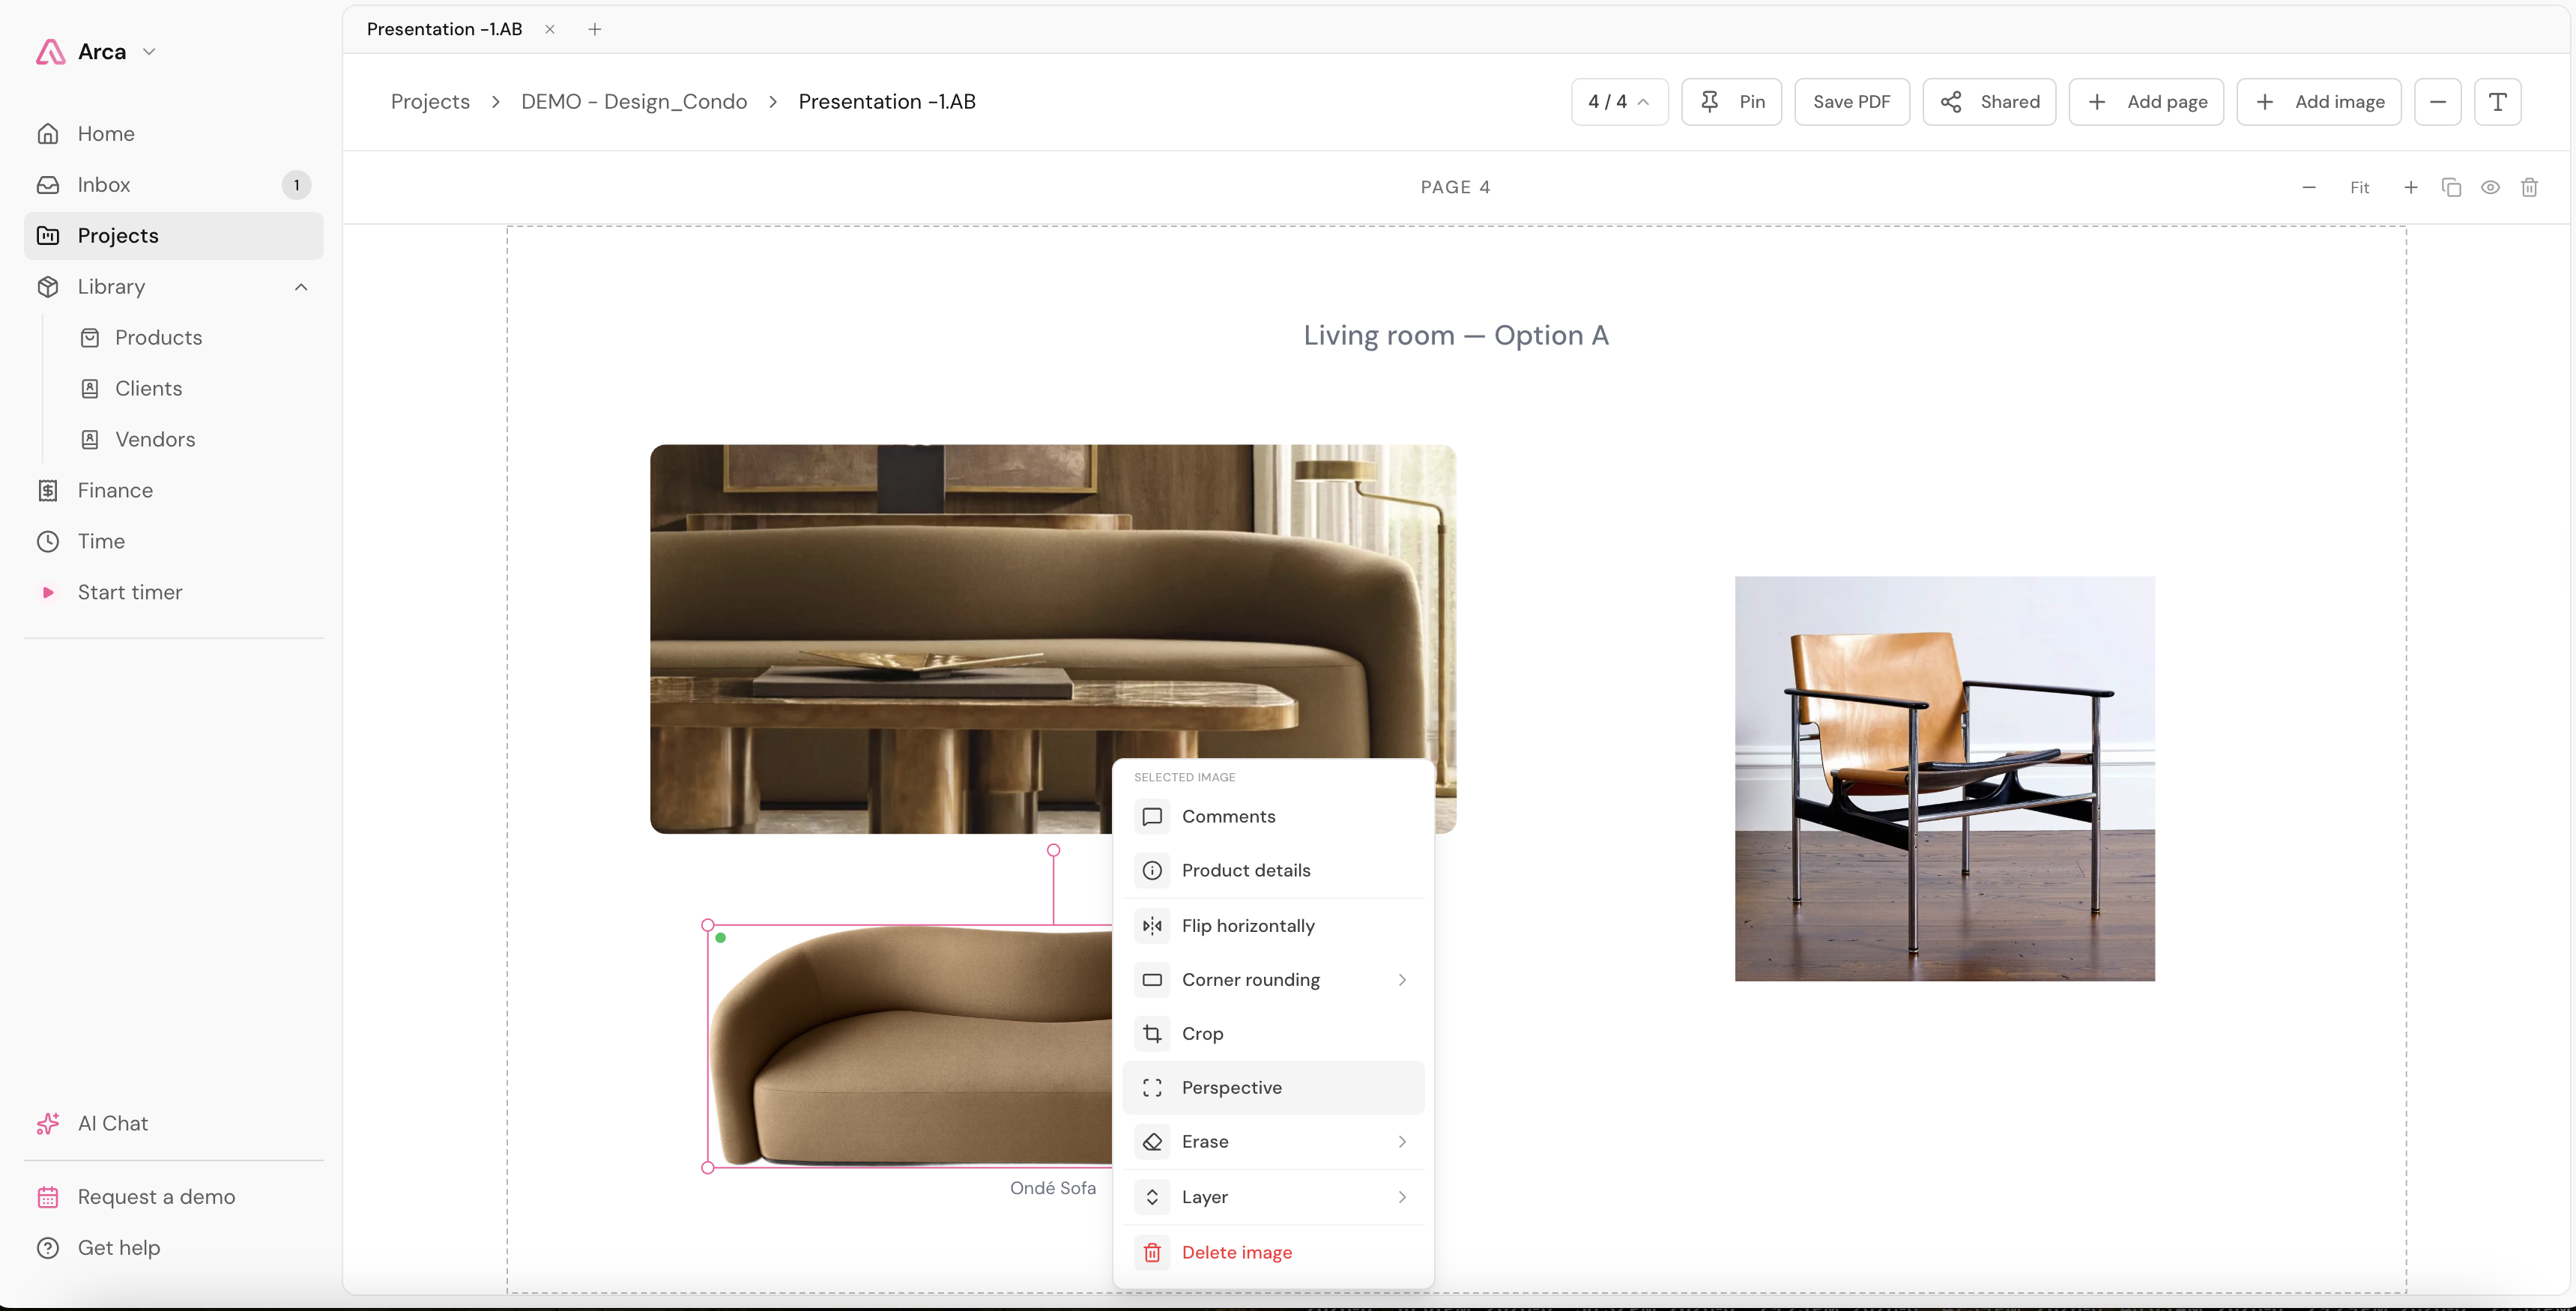The width and height of the screenshot is (2576, 1311).
Task: Click Add page
Action: 2146,102
